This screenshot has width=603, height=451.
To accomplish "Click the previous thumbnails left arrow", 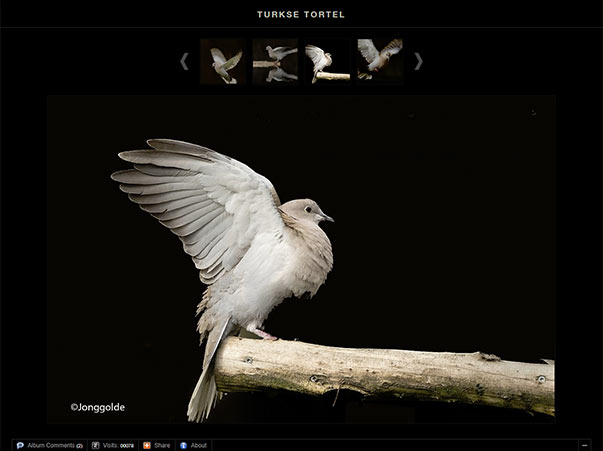I will tap(184, 61).
